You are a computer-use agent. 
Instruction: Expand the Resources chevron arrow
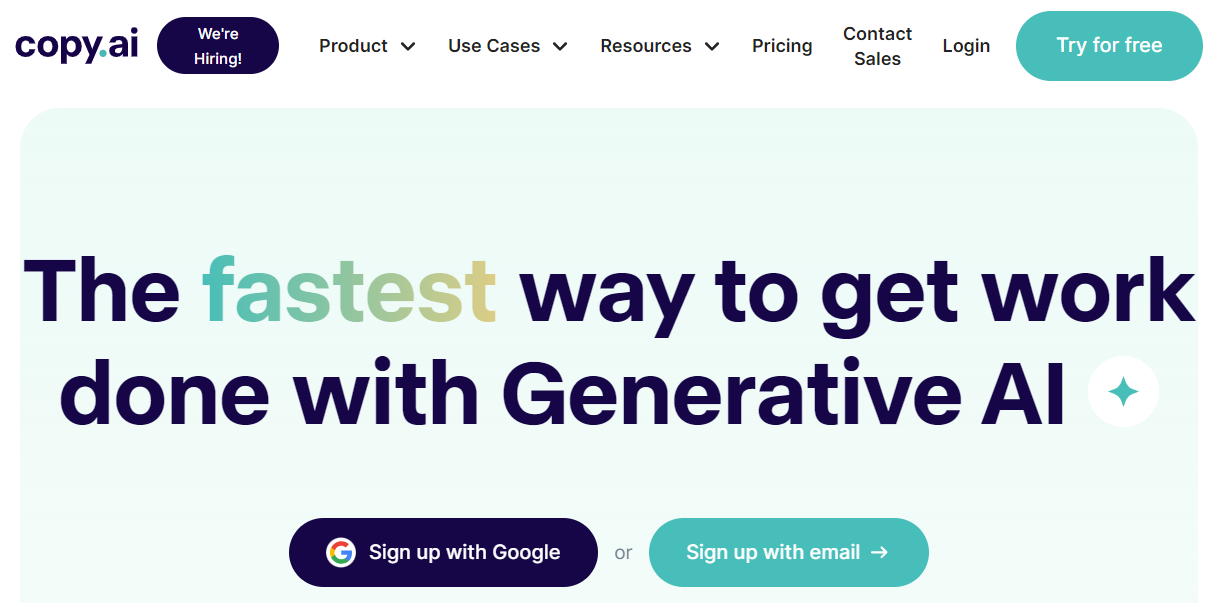tap(712, 46)
